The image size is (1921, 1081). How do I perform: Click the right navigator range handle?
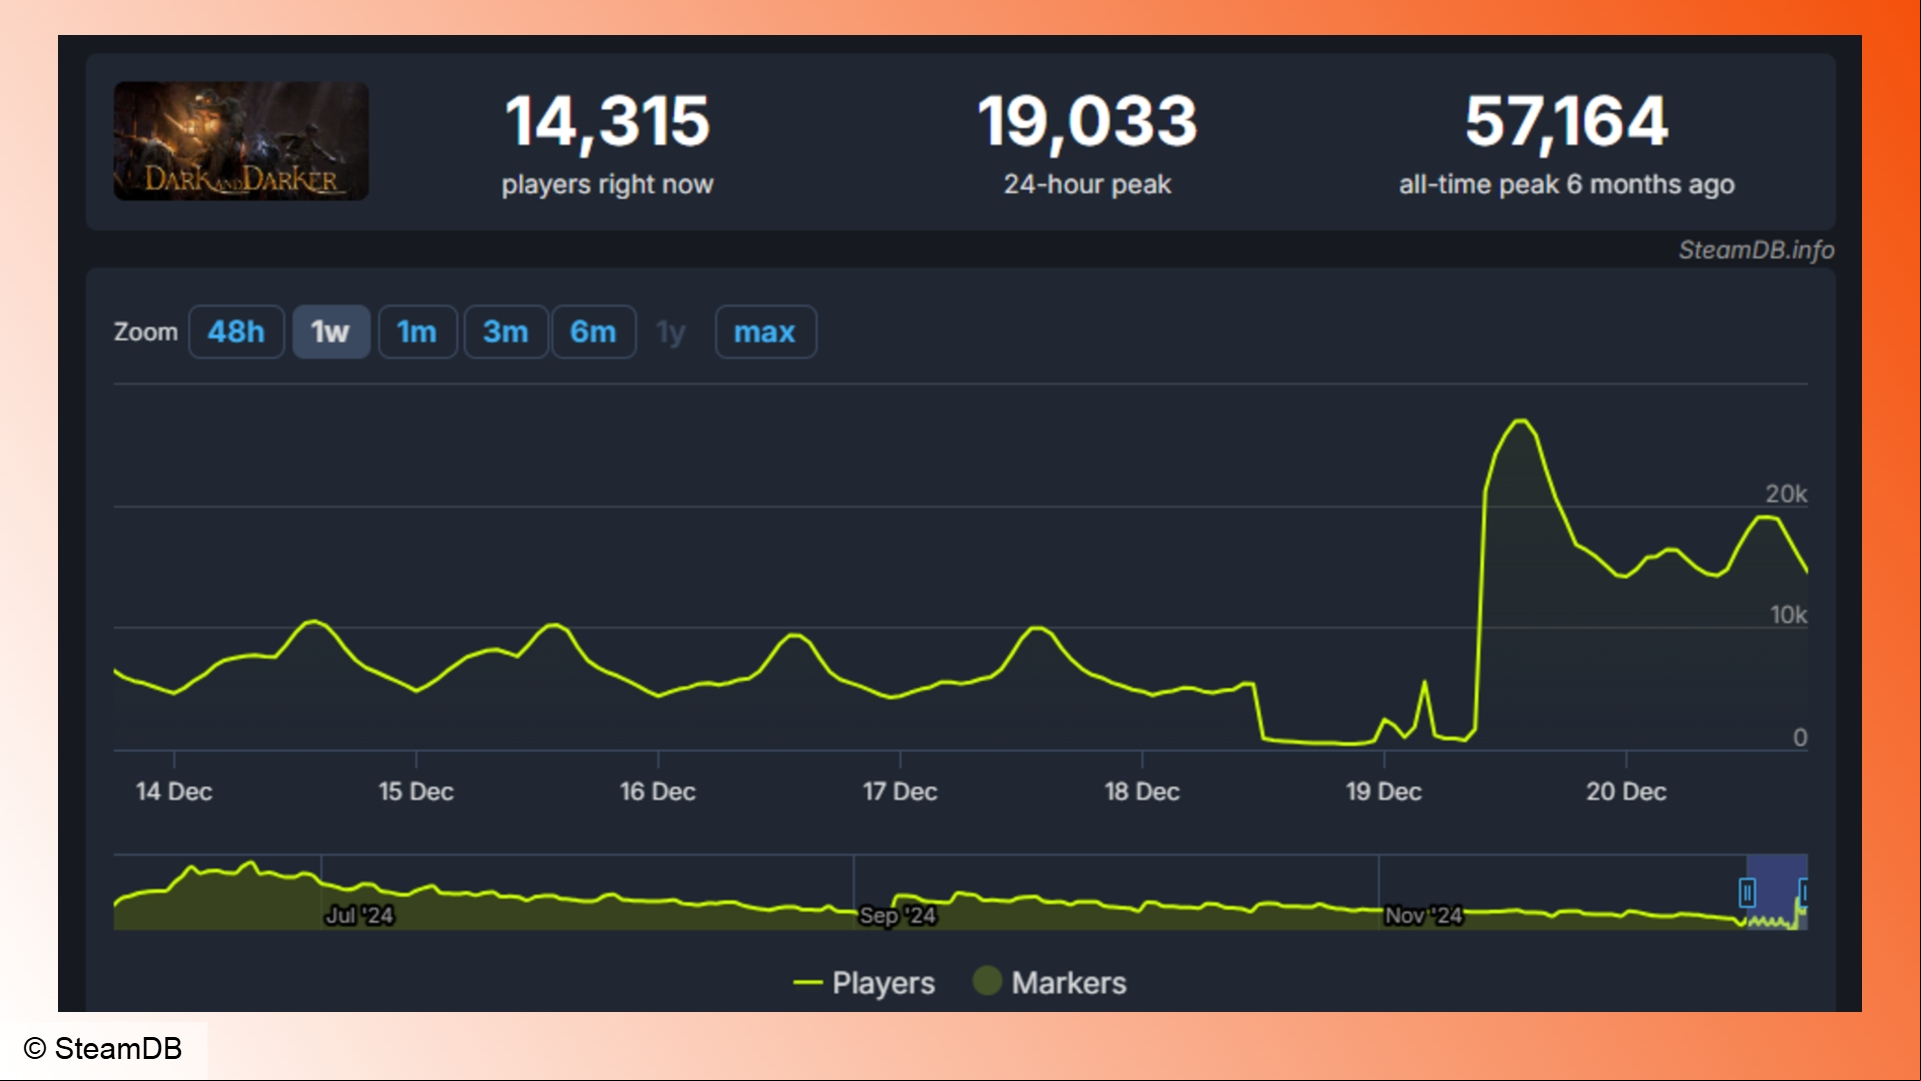1803,892
